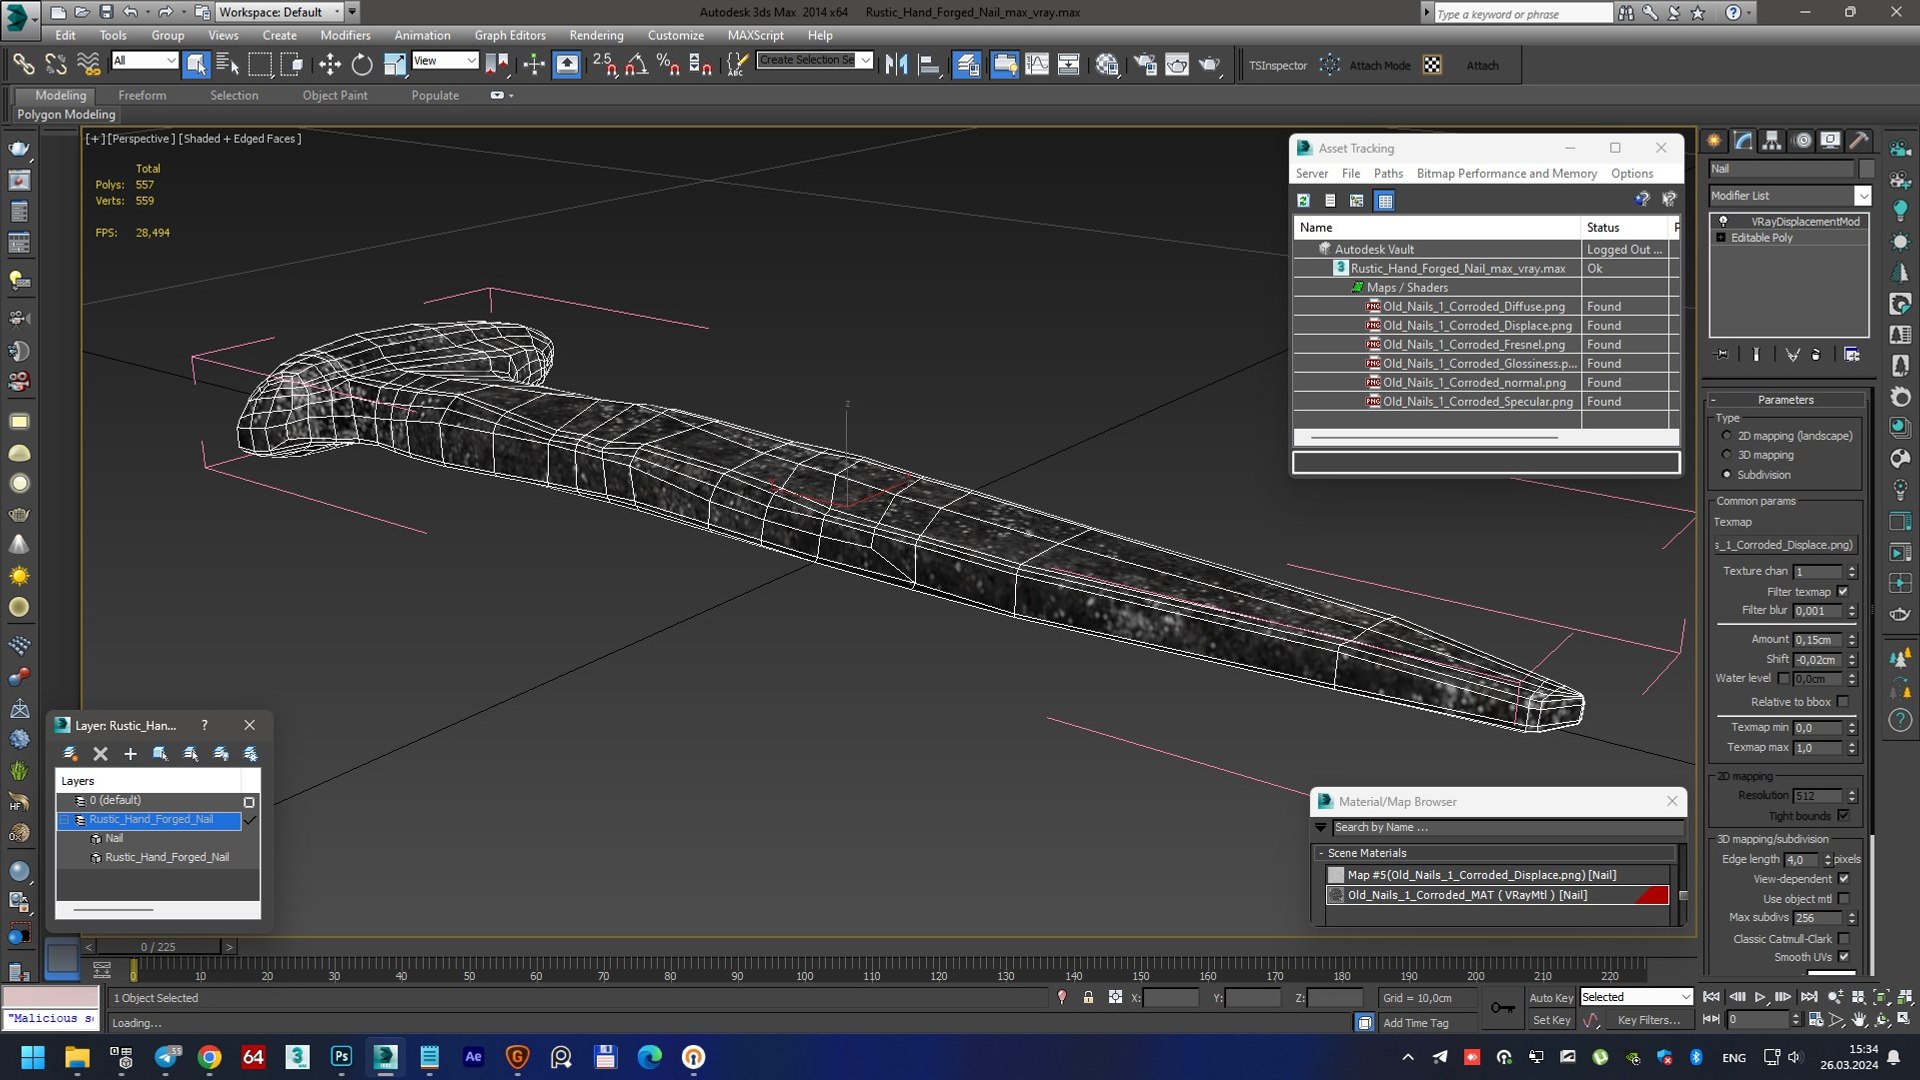Select 3D mapping radio button
The height and width of the screenshot is (1080, 1920).
pyautogui.click(x=1726, y=455)
